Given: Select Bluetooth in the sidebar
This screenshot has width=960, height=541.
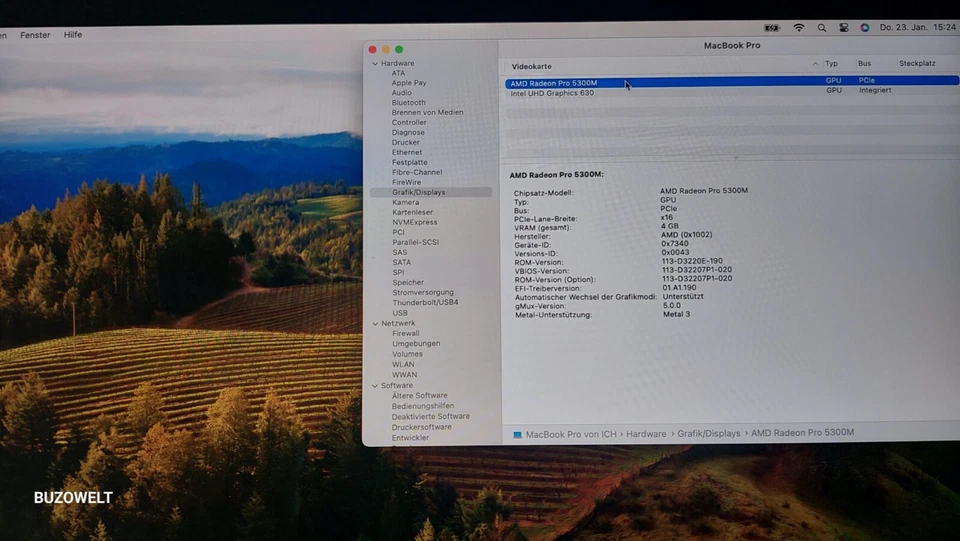Looking at the screenshot, I should pyautogui.click(x=408, y=103).
